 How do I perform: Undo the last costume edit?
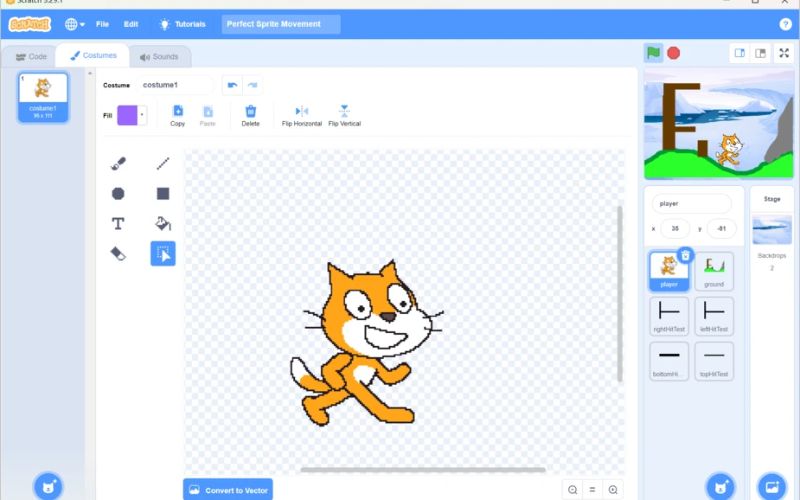tap(232, 85)
